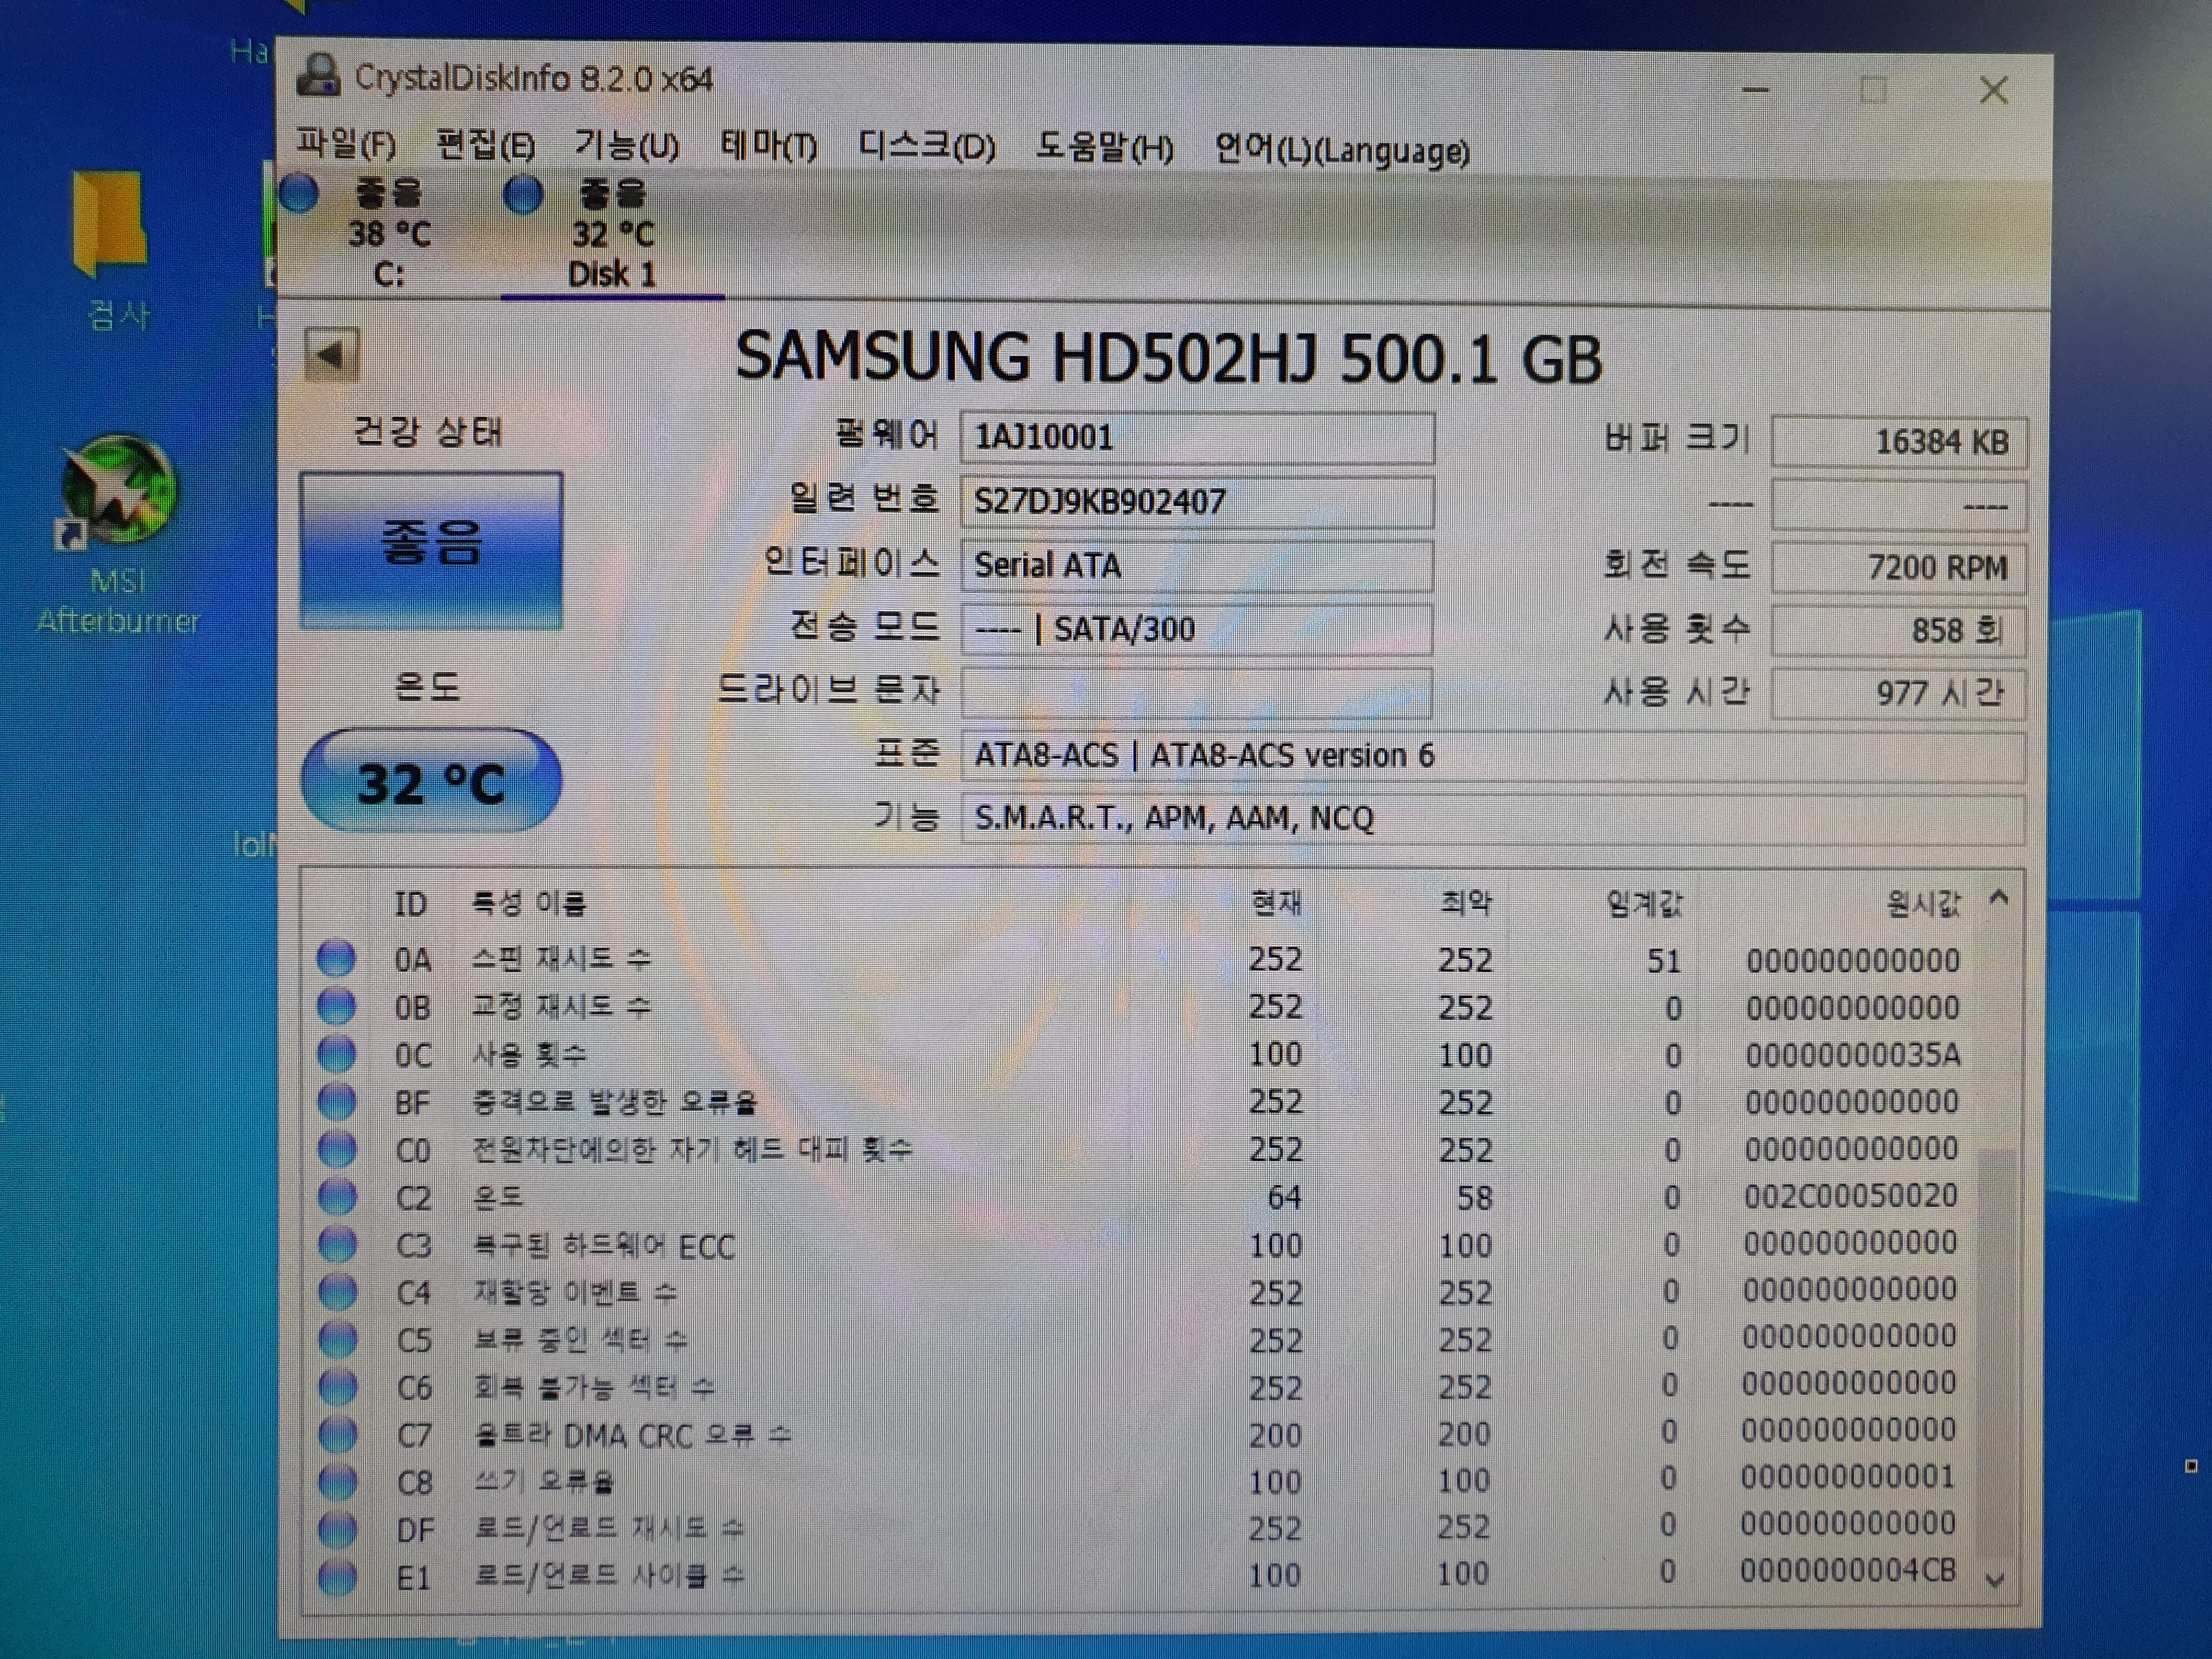Screen dimensions: 2212x1659
Task: Click raw value 0000000004CB
Action: click(x=1848, y=1571)
